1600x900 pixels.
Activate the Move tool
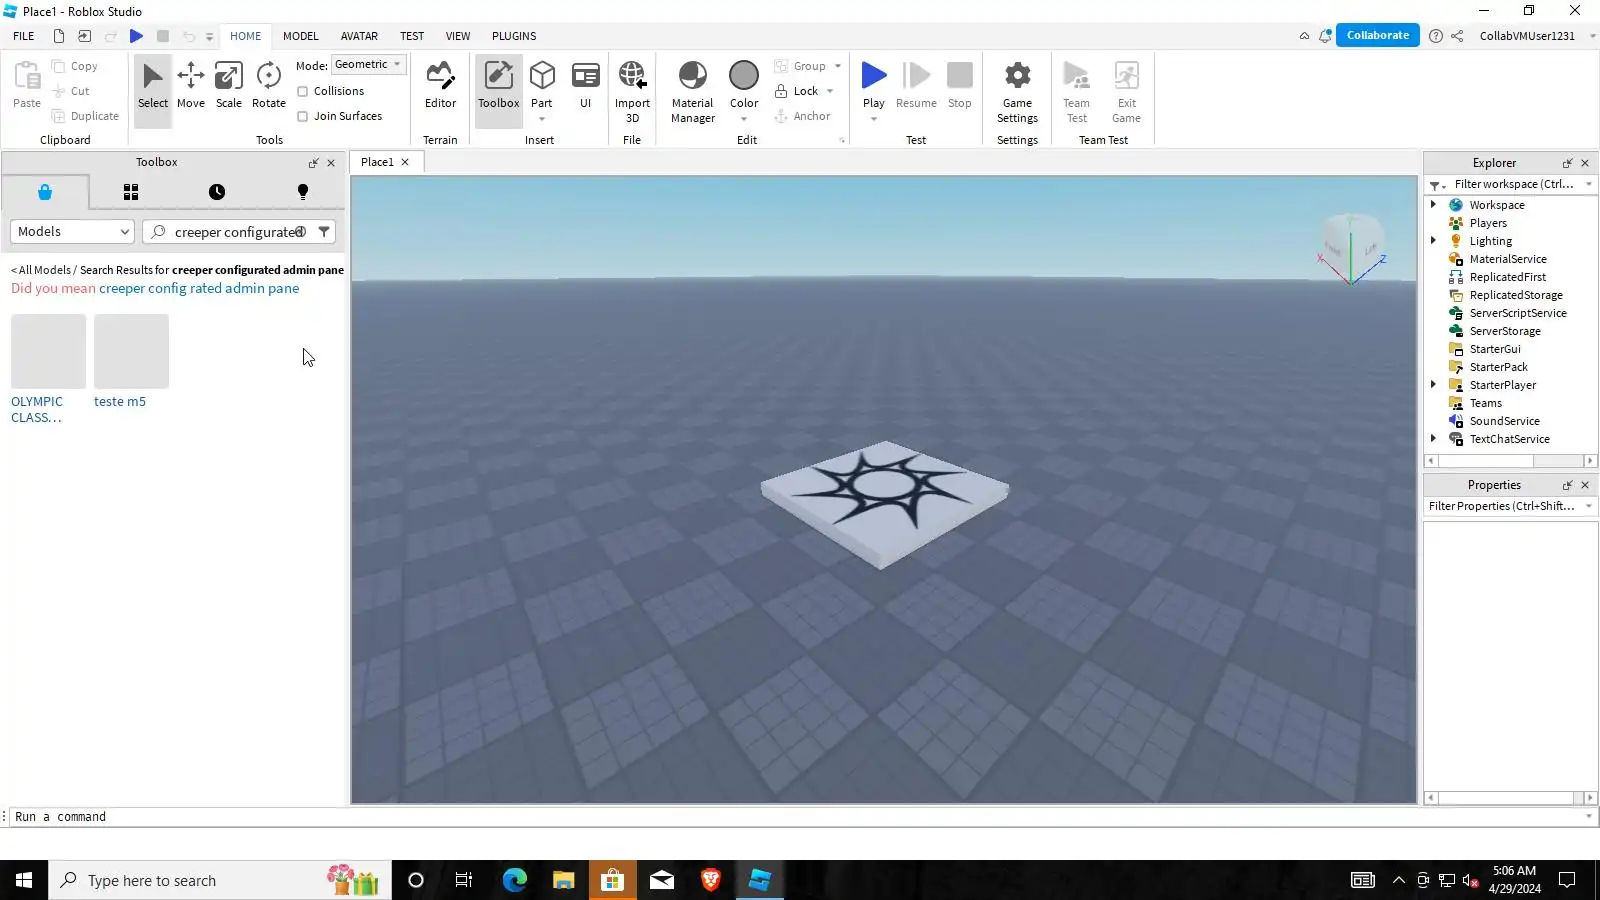click(x=191, y=86)
